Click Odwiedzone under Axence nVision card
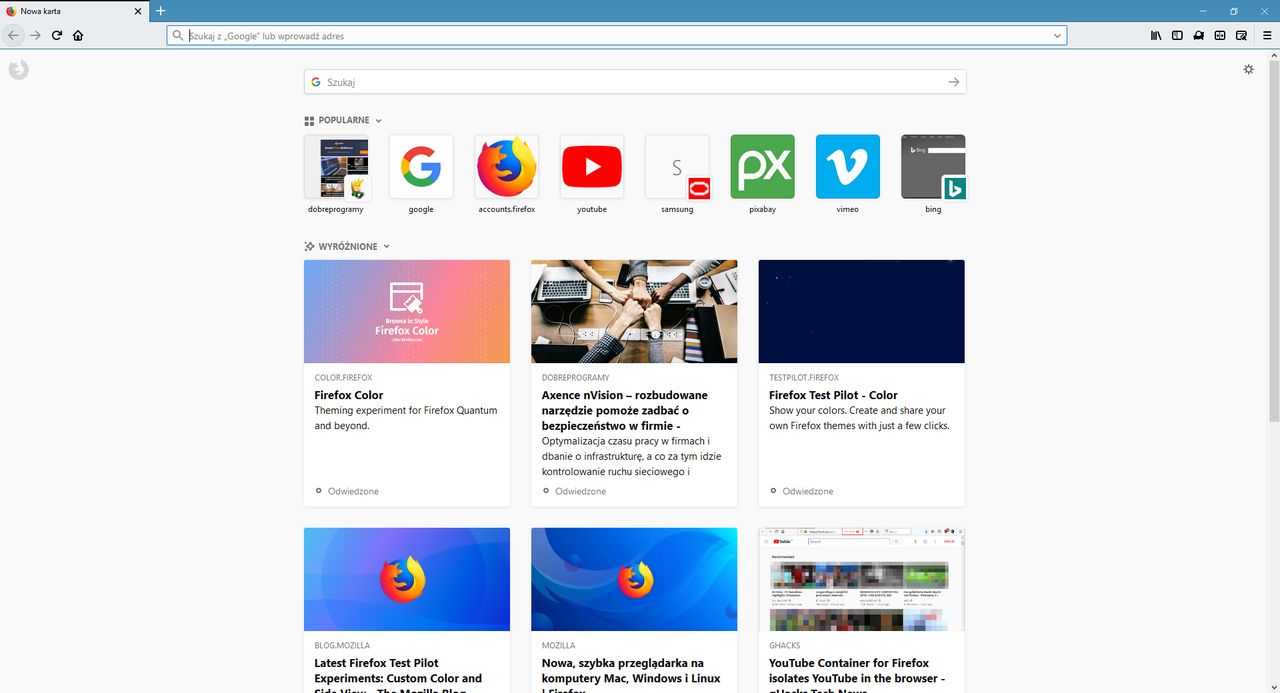 click(581, 492)
